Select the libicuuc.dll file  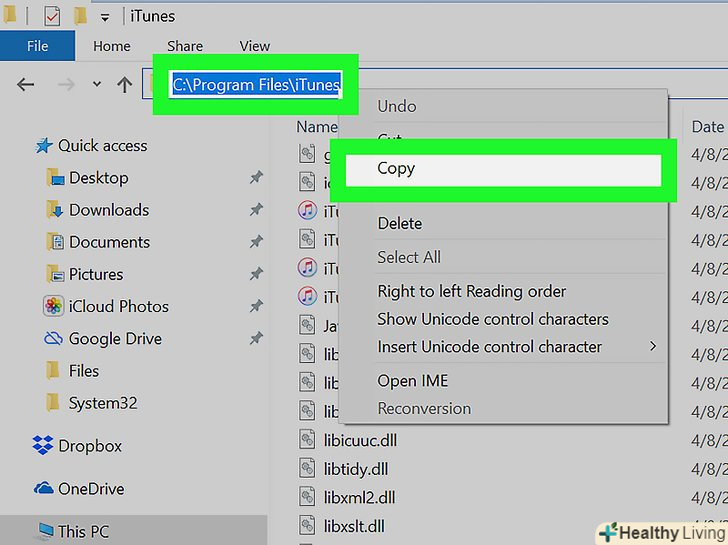360,440
